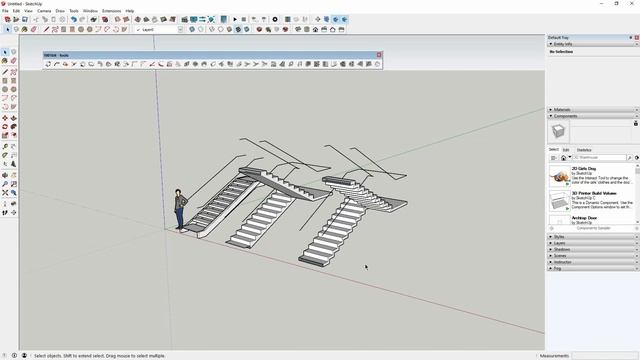Open the File menu
640x360 pixels.
pyautogui.click(x=5, y=11)
